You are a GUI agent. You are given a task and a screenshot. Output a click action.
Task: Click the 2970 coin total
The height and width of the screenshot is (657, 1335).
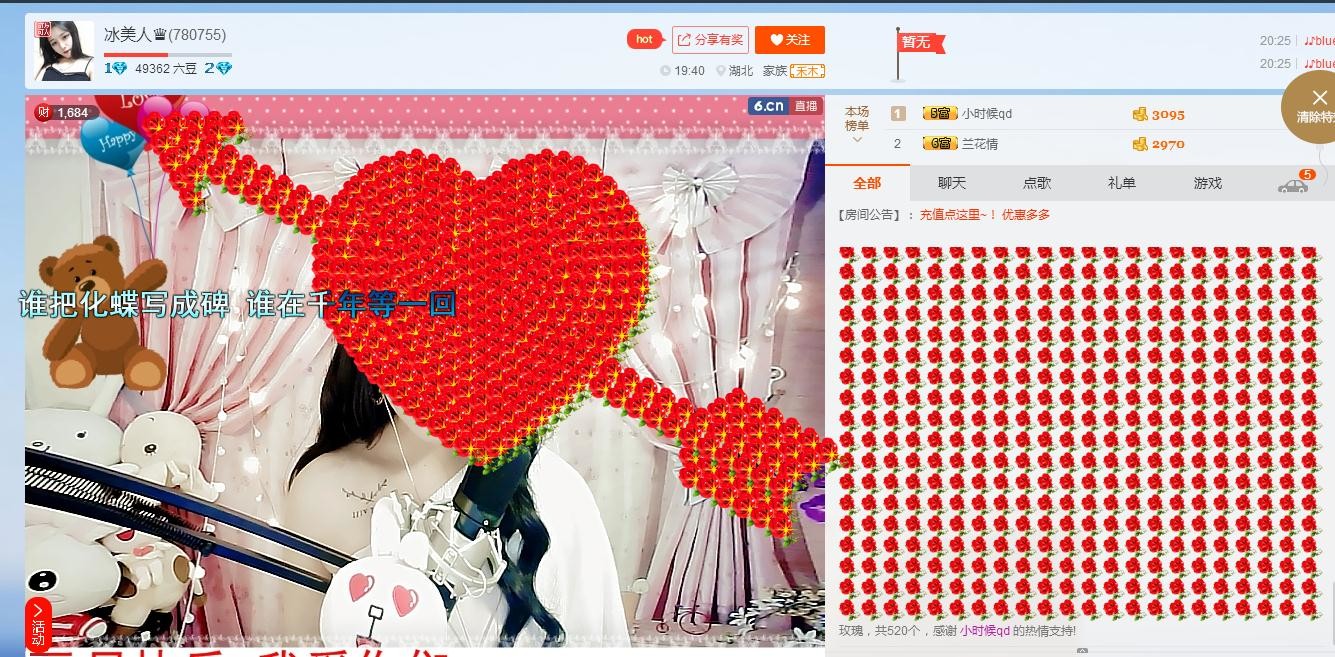[x=1168, y=144]
